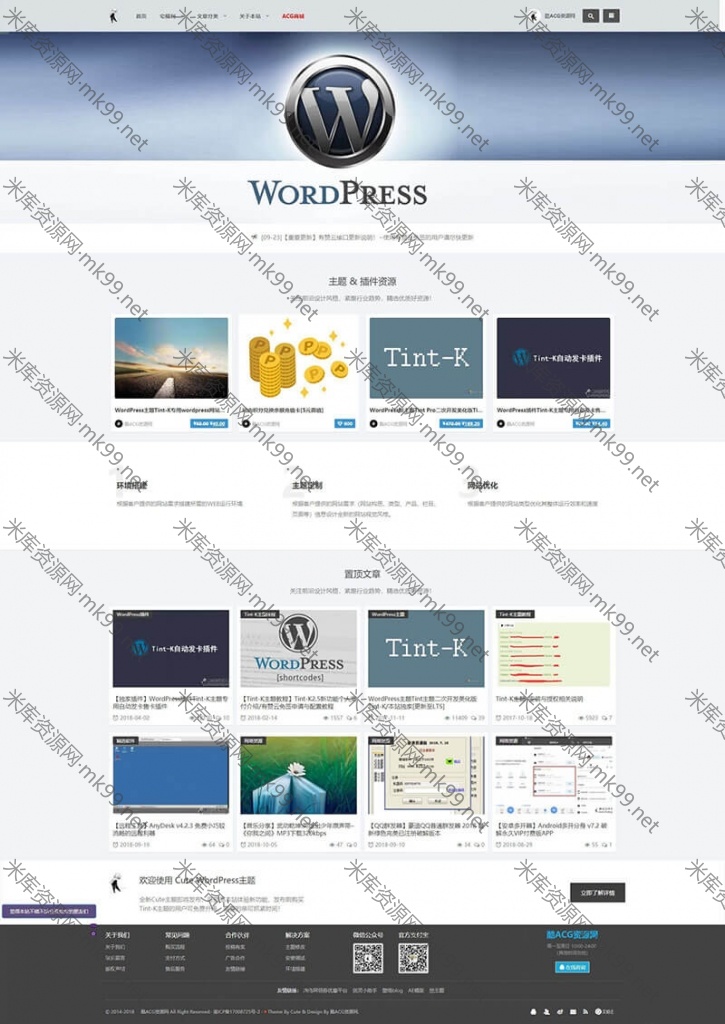Open footer link 主题修改
Image resolution: width=725 pixels, height=1024 pixels.
coord(295,947)
